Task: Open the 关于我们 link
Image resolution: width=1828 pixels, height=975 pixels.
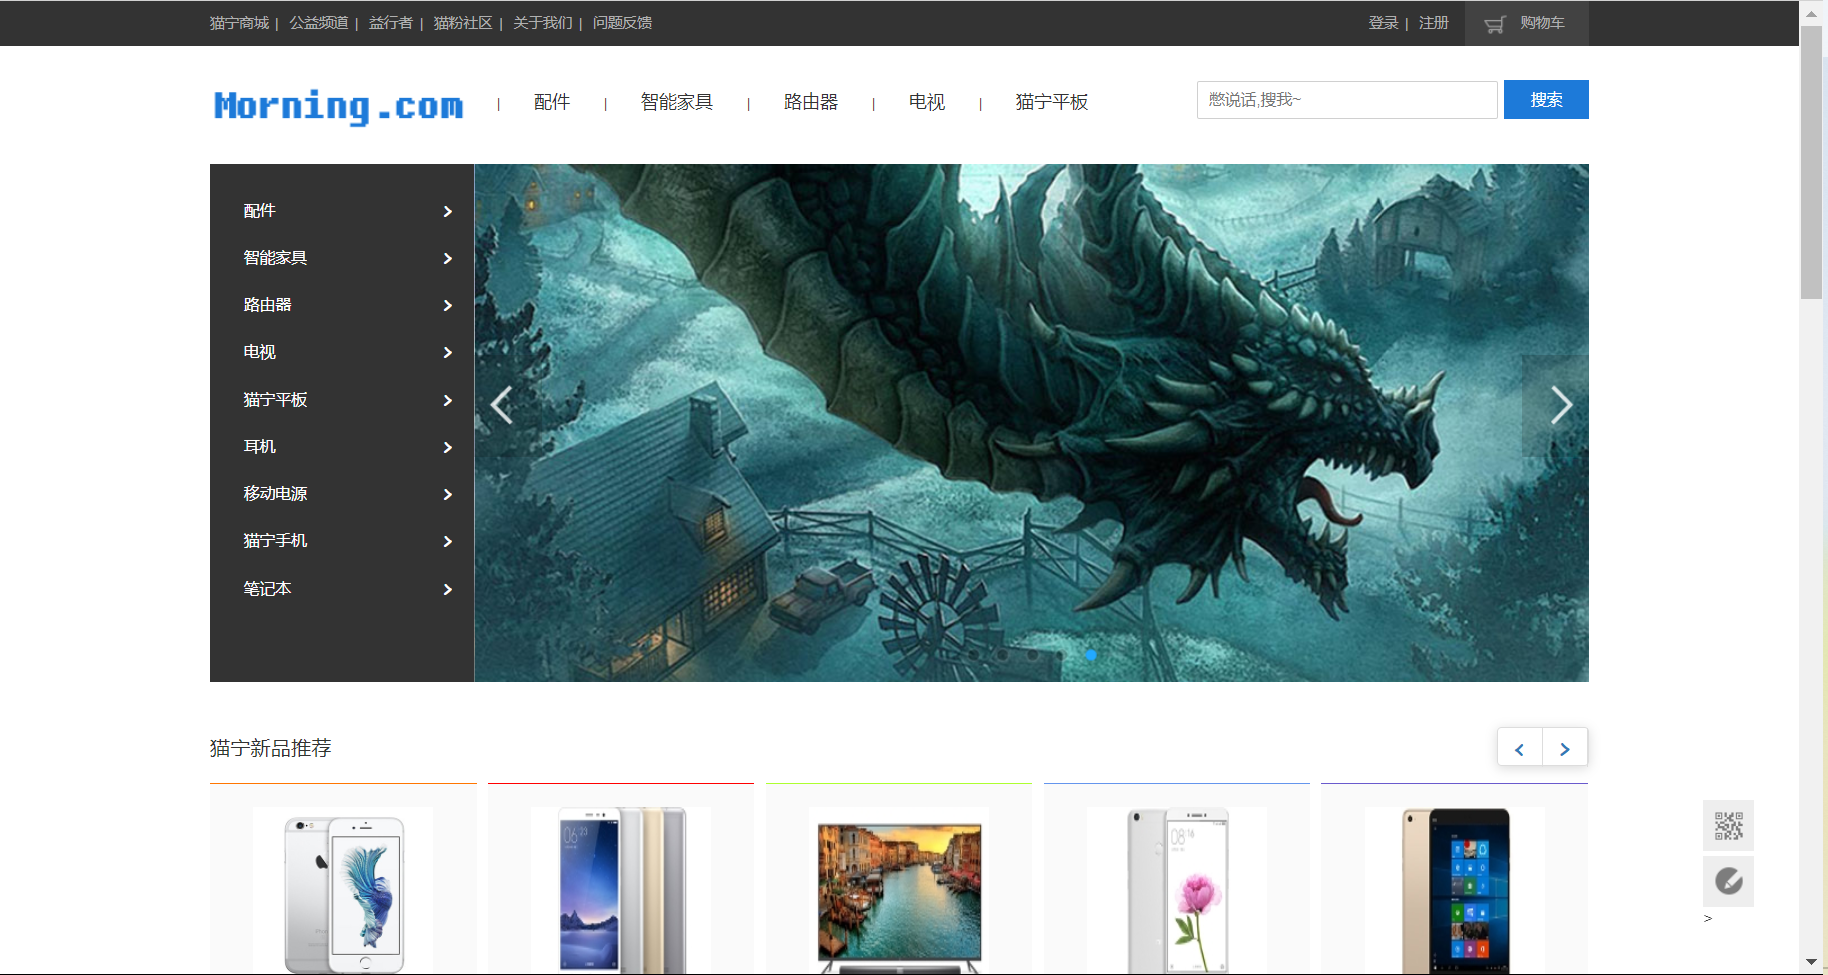Action: [543, 23]
